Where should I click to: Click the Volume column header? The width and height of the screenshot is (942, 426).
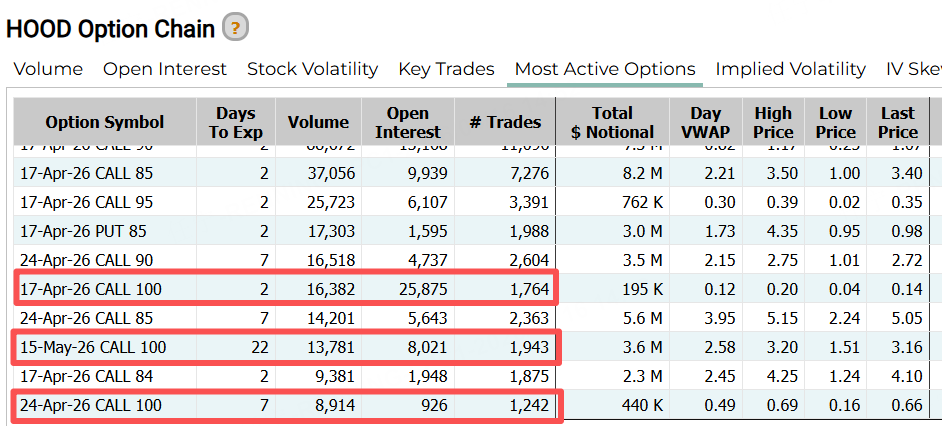318,122
